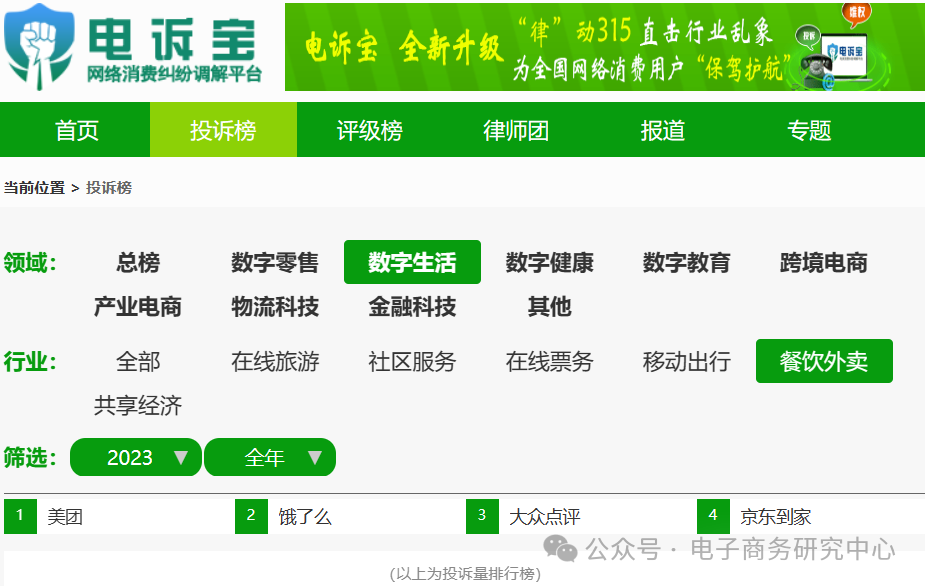Select the 律师团 navigation item
This screenshot has height=586, width=925.
click(x=514, y=130)
